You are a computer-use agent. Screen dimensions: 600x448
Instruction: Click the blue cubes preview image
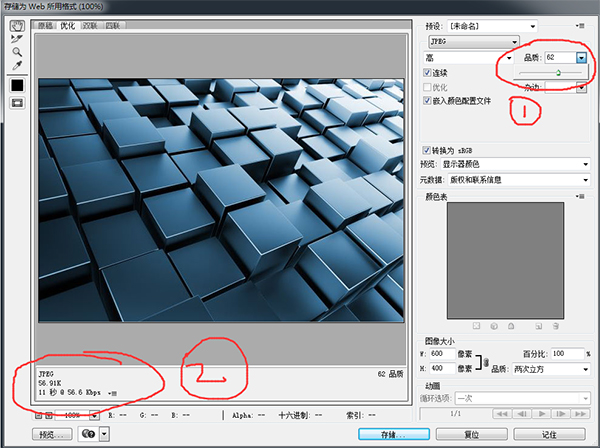(221, 200)
